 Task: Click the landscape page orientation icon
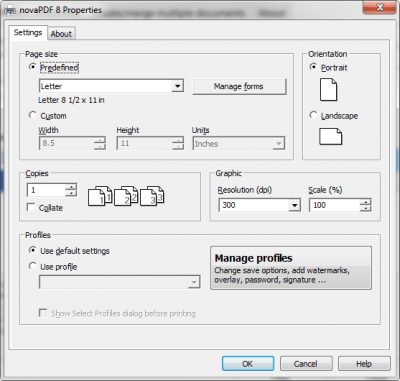click(x=330, y=137)
